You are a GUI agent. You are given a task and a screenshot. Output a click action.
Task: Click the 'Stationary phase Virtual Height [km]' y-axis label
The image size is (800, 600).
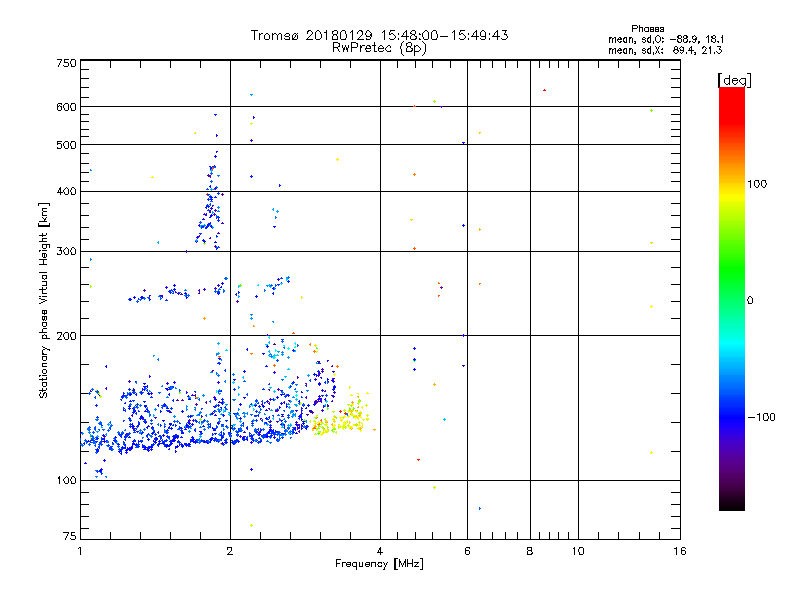[44, 300]
